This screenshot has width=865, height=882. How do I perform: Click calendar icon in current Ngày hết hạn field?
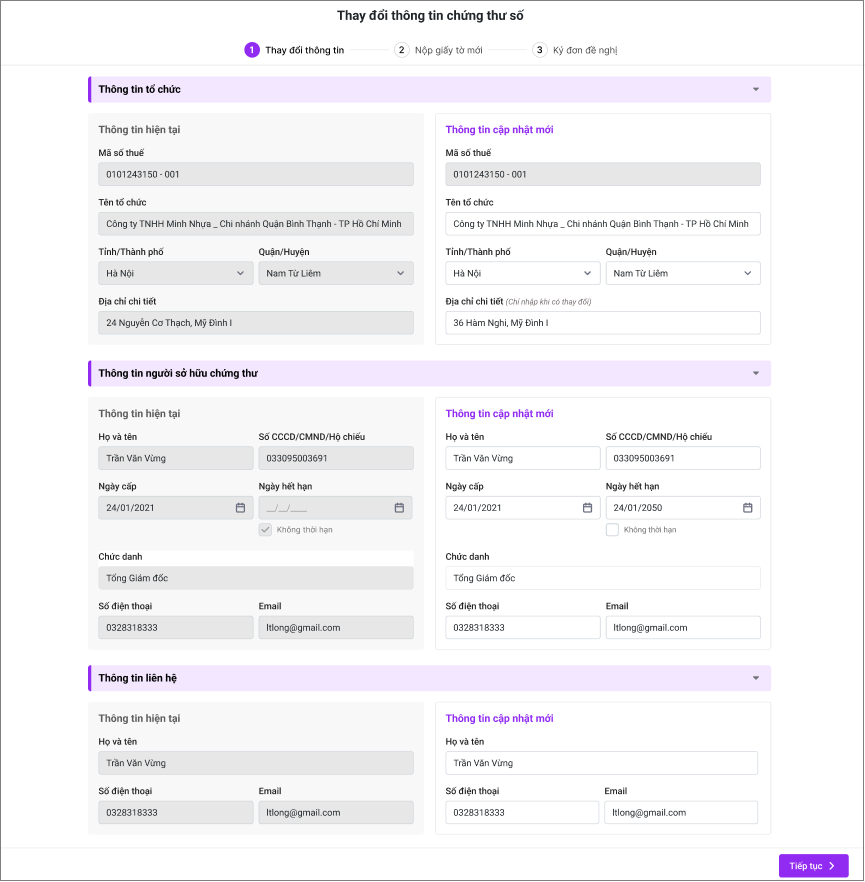tap(399, 507)
